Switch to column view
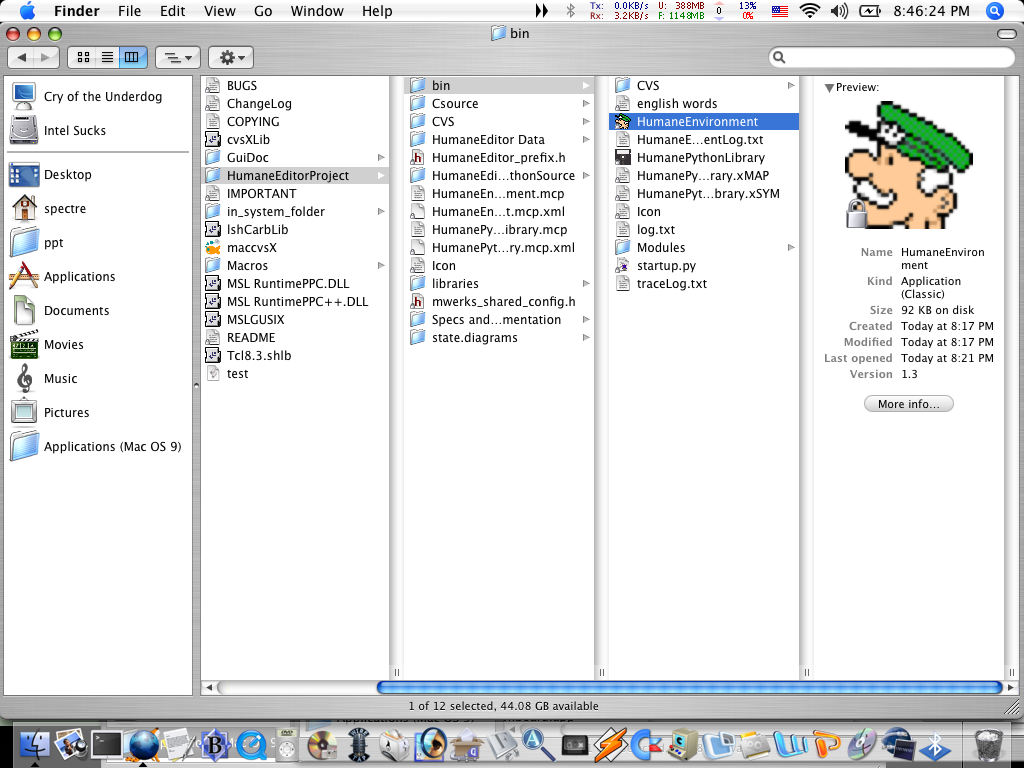 tap(132, 57)
